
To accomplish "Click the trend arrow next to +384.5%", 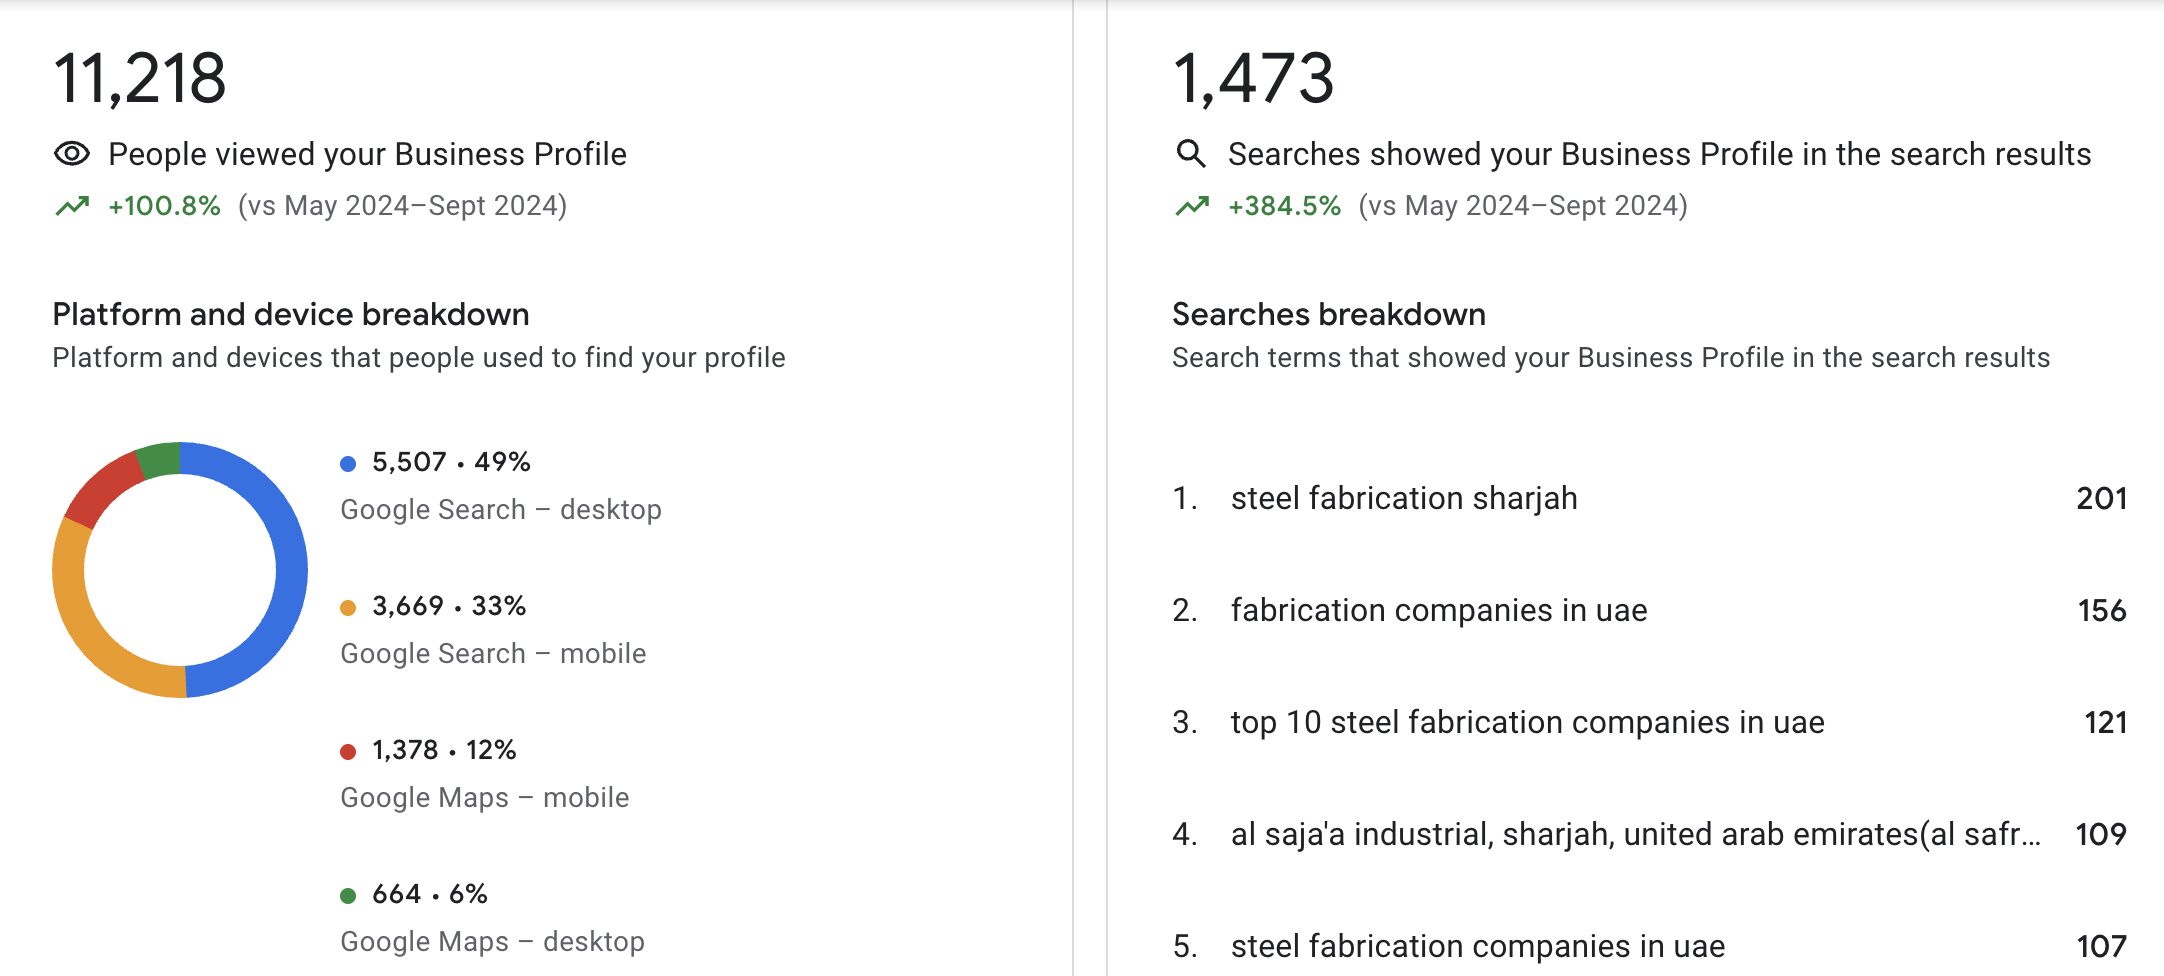I will [1191, 206].
